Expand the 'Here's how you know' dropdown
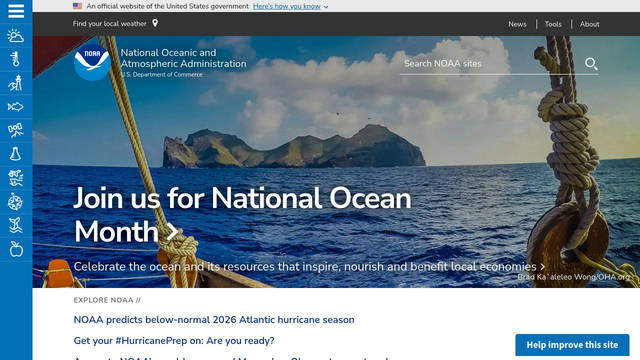The width and height of the screenshot is (640, 360). click(x=290, y=7)
